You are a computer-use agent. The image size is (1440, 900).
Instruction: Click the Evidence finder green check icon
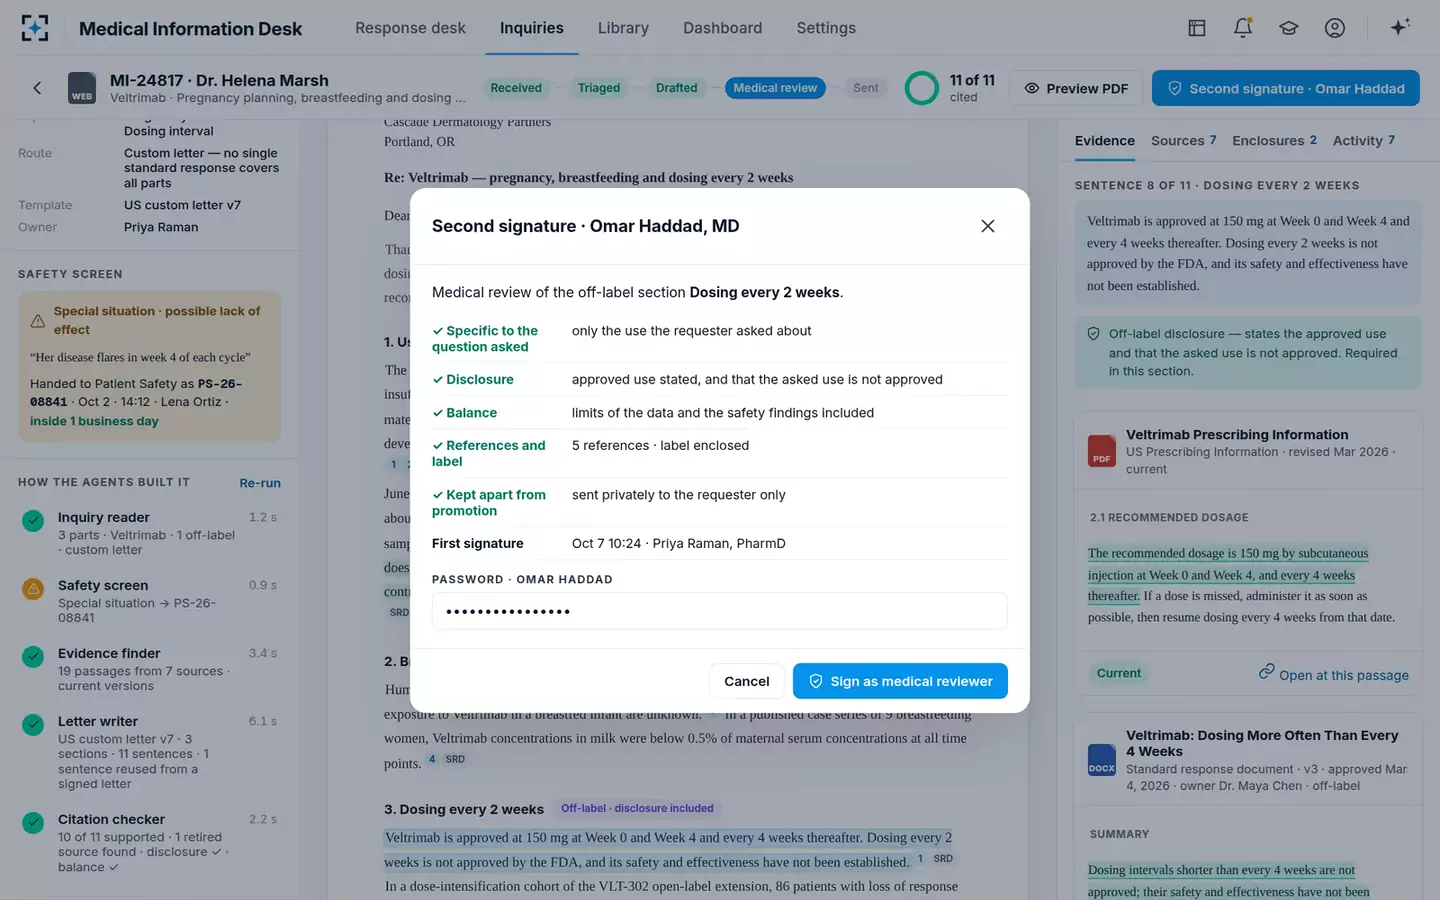tap(33, 657)
